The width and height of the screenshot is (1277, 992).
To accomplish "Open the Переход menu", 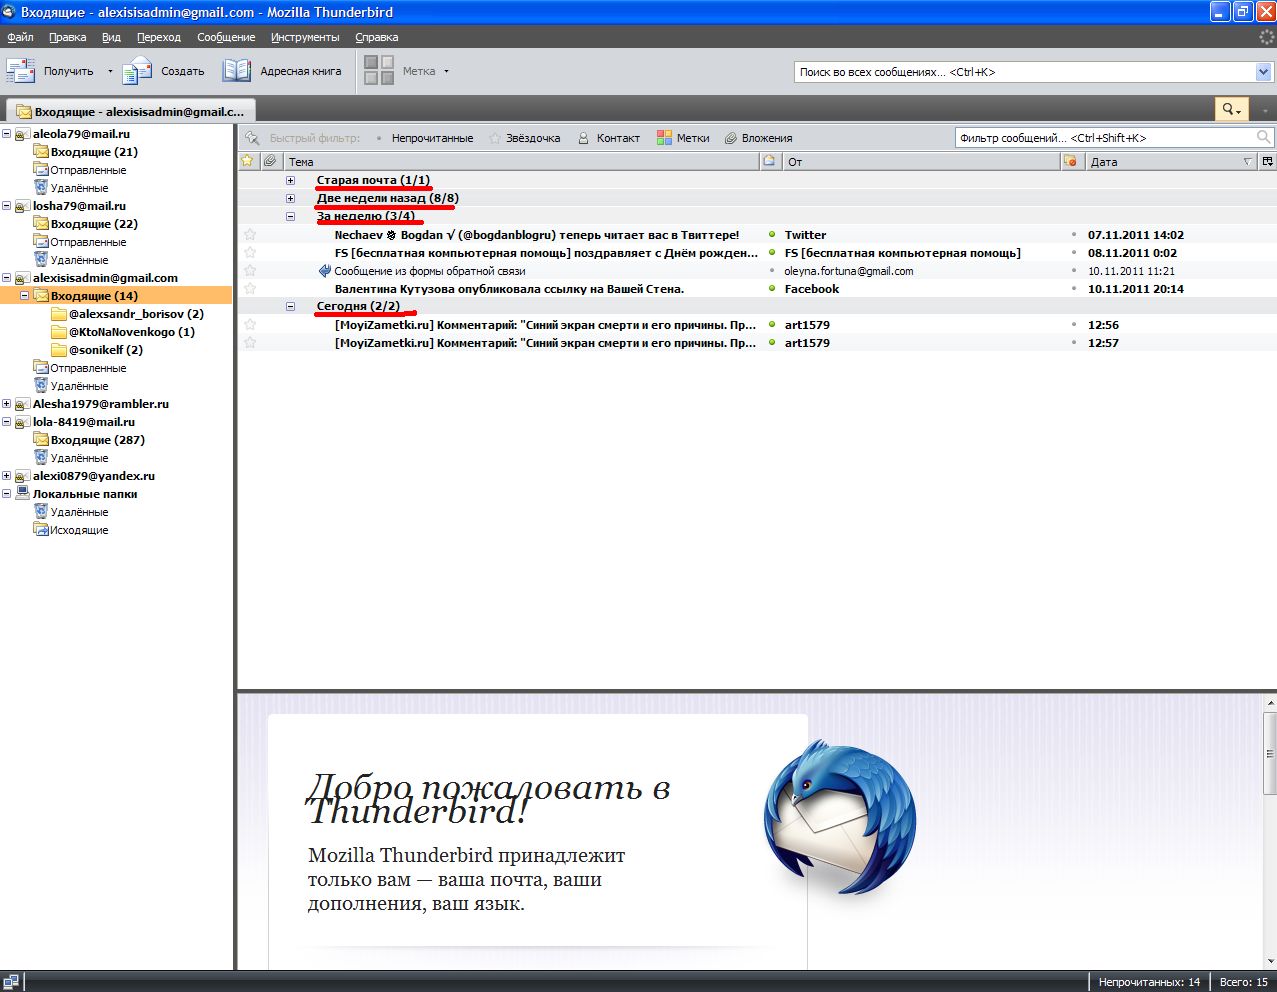I will point(159,37).
